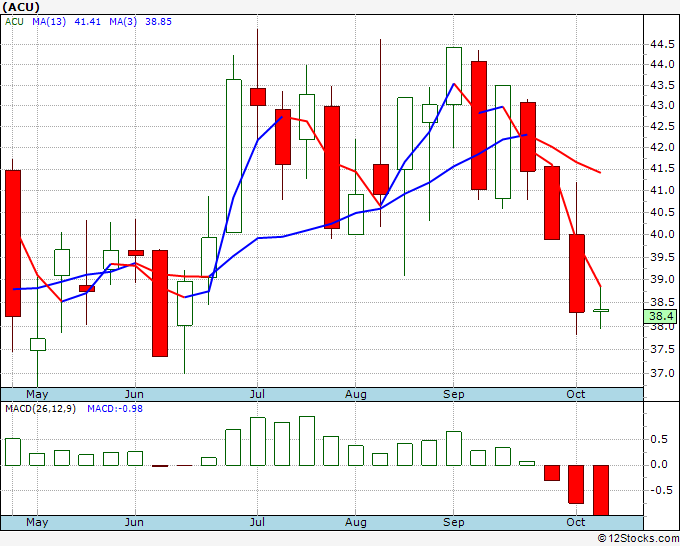Click Aug on the MACD panel time axis
The width and height of the screenshot is (680, 546).
pyautogui.click(x=356, y=523)
